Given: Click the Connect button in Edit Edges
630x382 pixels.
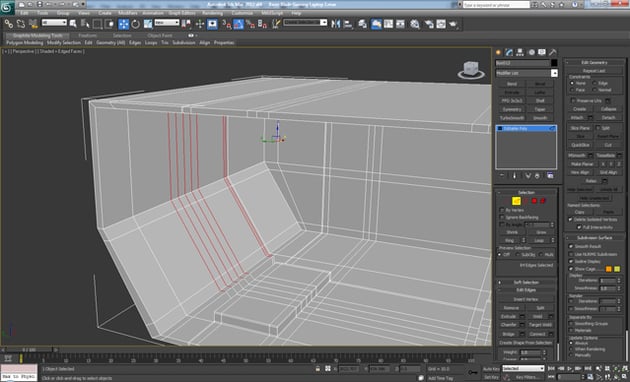Looking at the screenshot, I should (537, 334).
